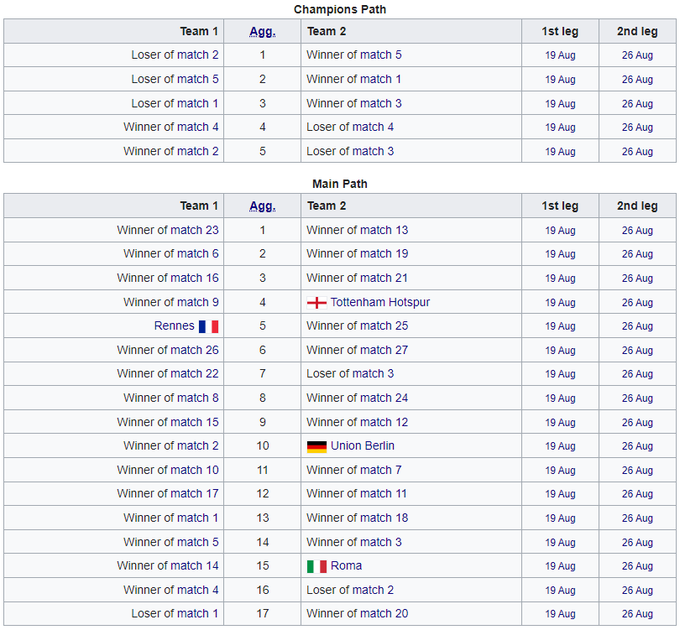Click 26 Aug in the Roma row

pos(637,567)
